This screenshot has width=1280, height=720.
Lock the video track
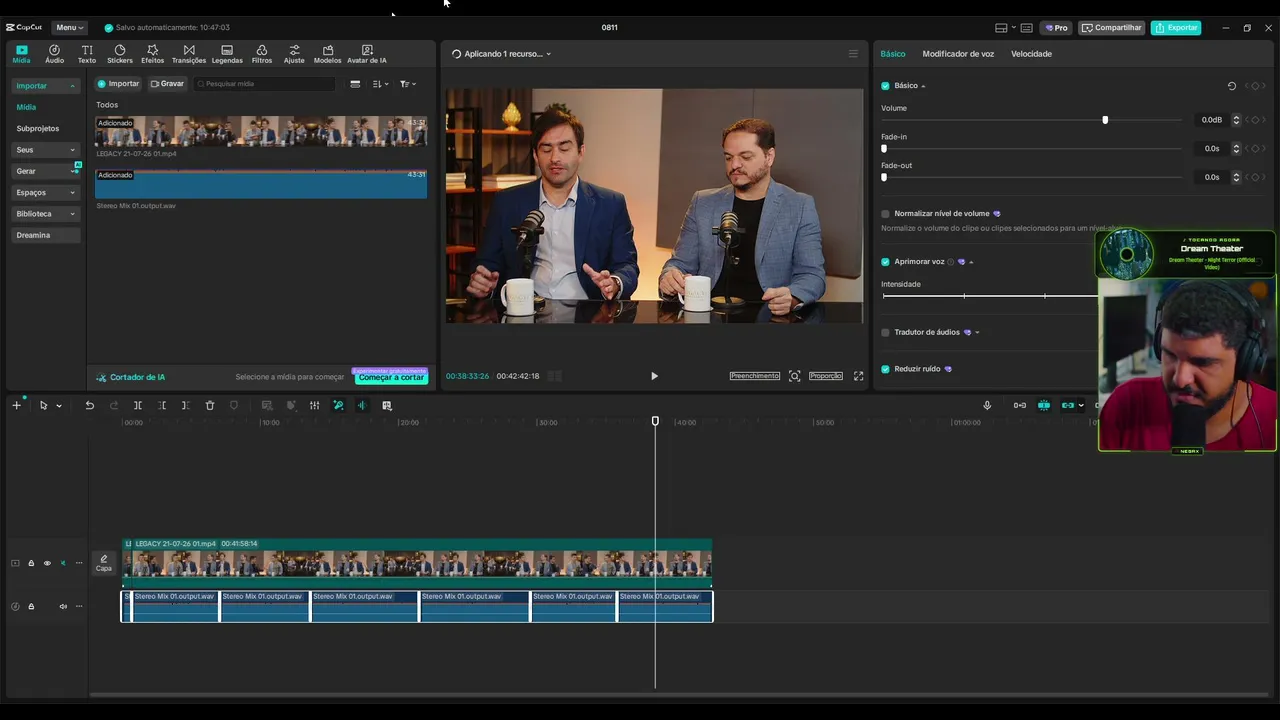31,563
